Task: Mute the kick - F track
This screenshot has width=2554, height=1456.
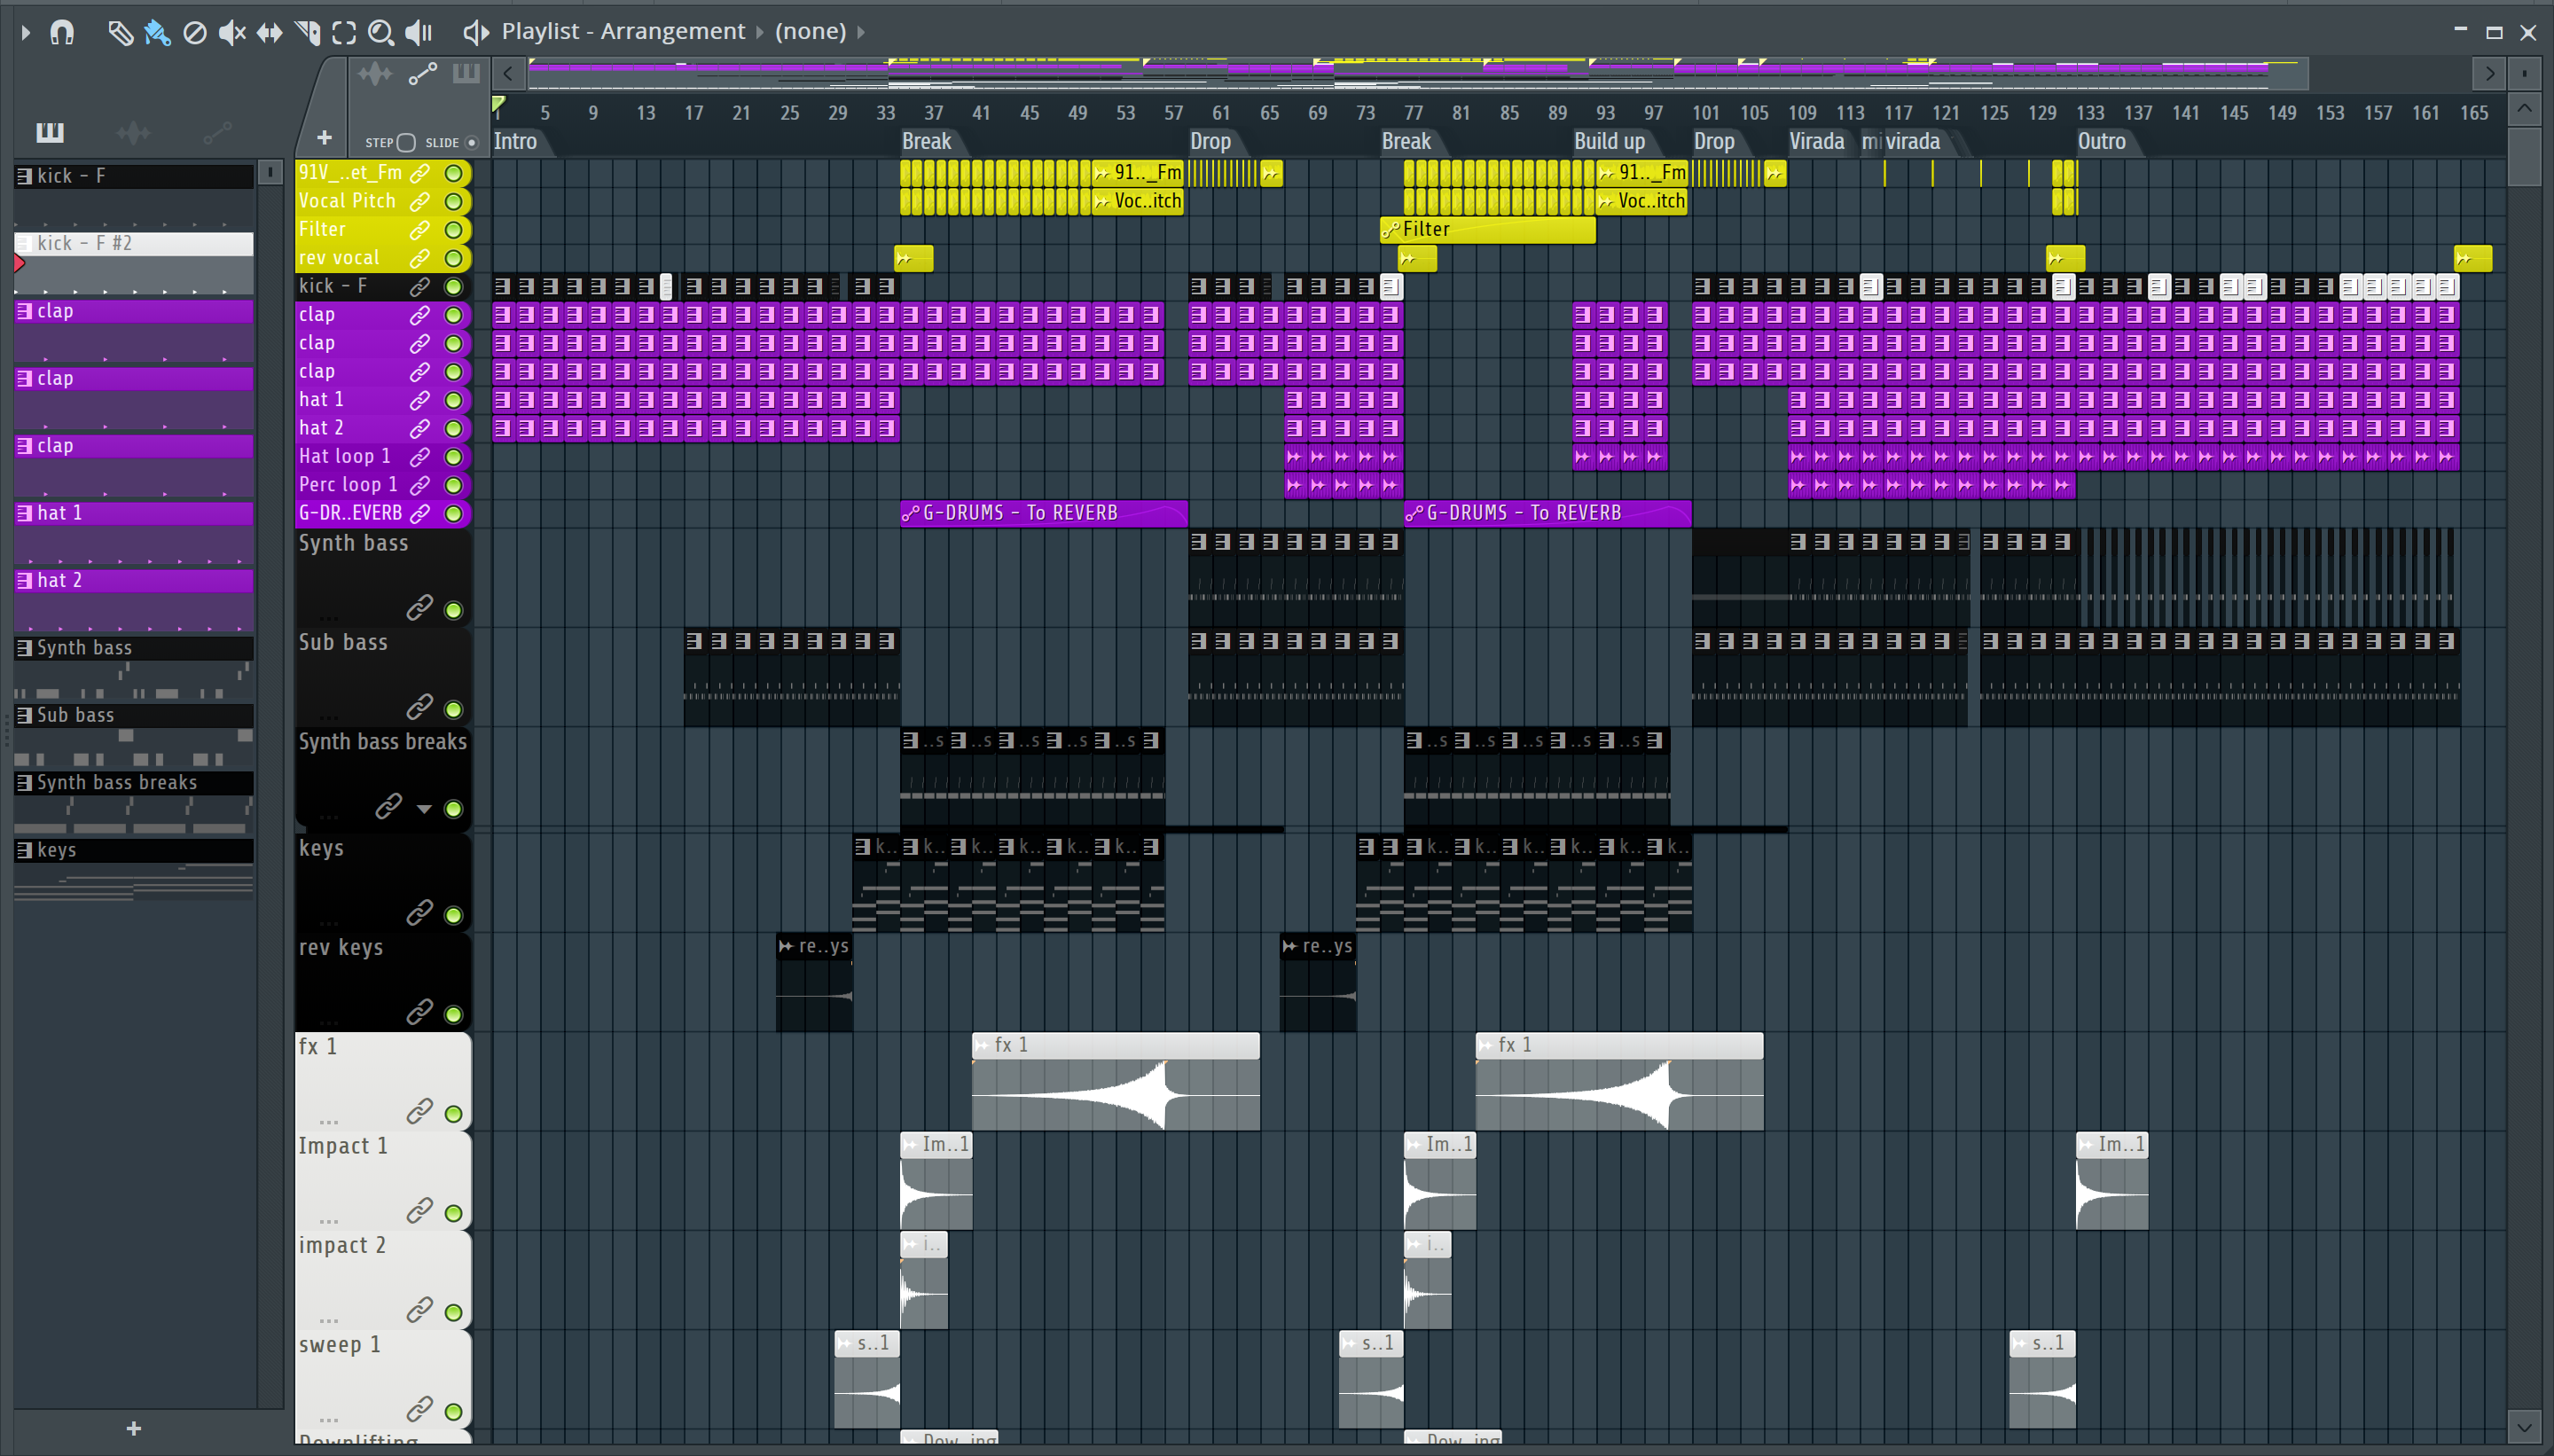Action: 453,287
